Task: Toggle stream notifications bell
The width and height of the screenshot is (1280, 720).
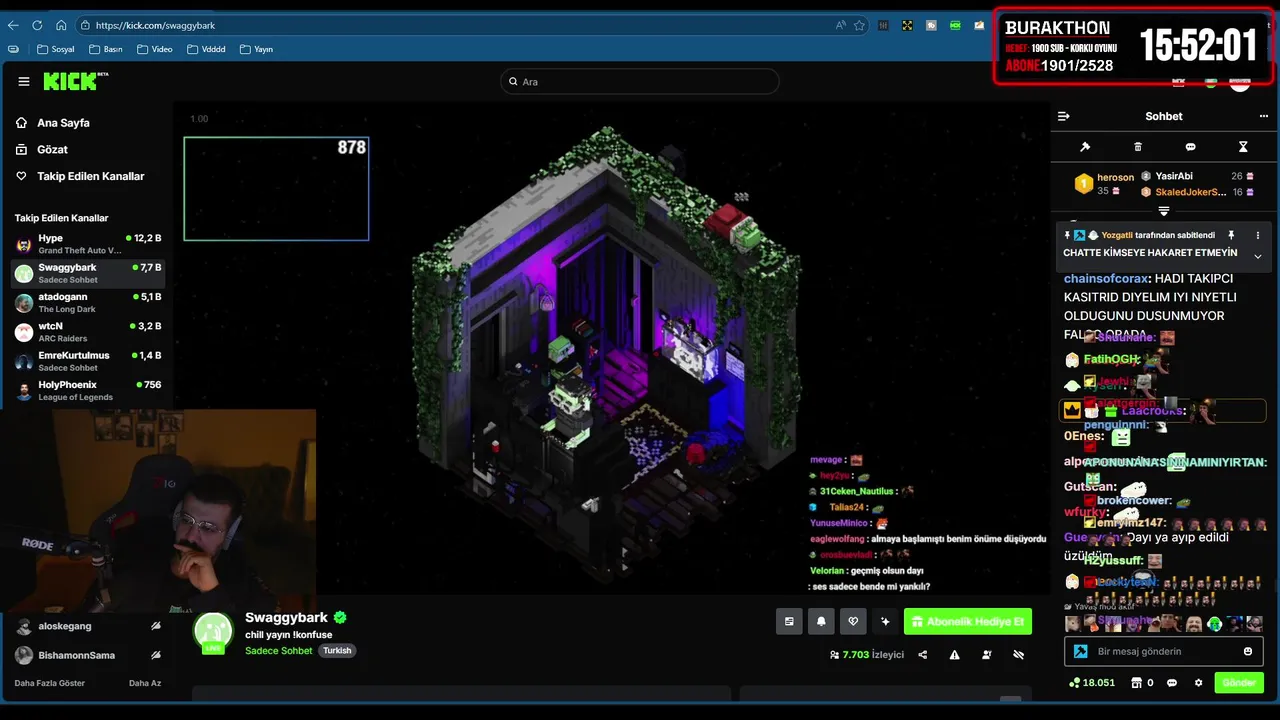Action: tap(821, 621)
